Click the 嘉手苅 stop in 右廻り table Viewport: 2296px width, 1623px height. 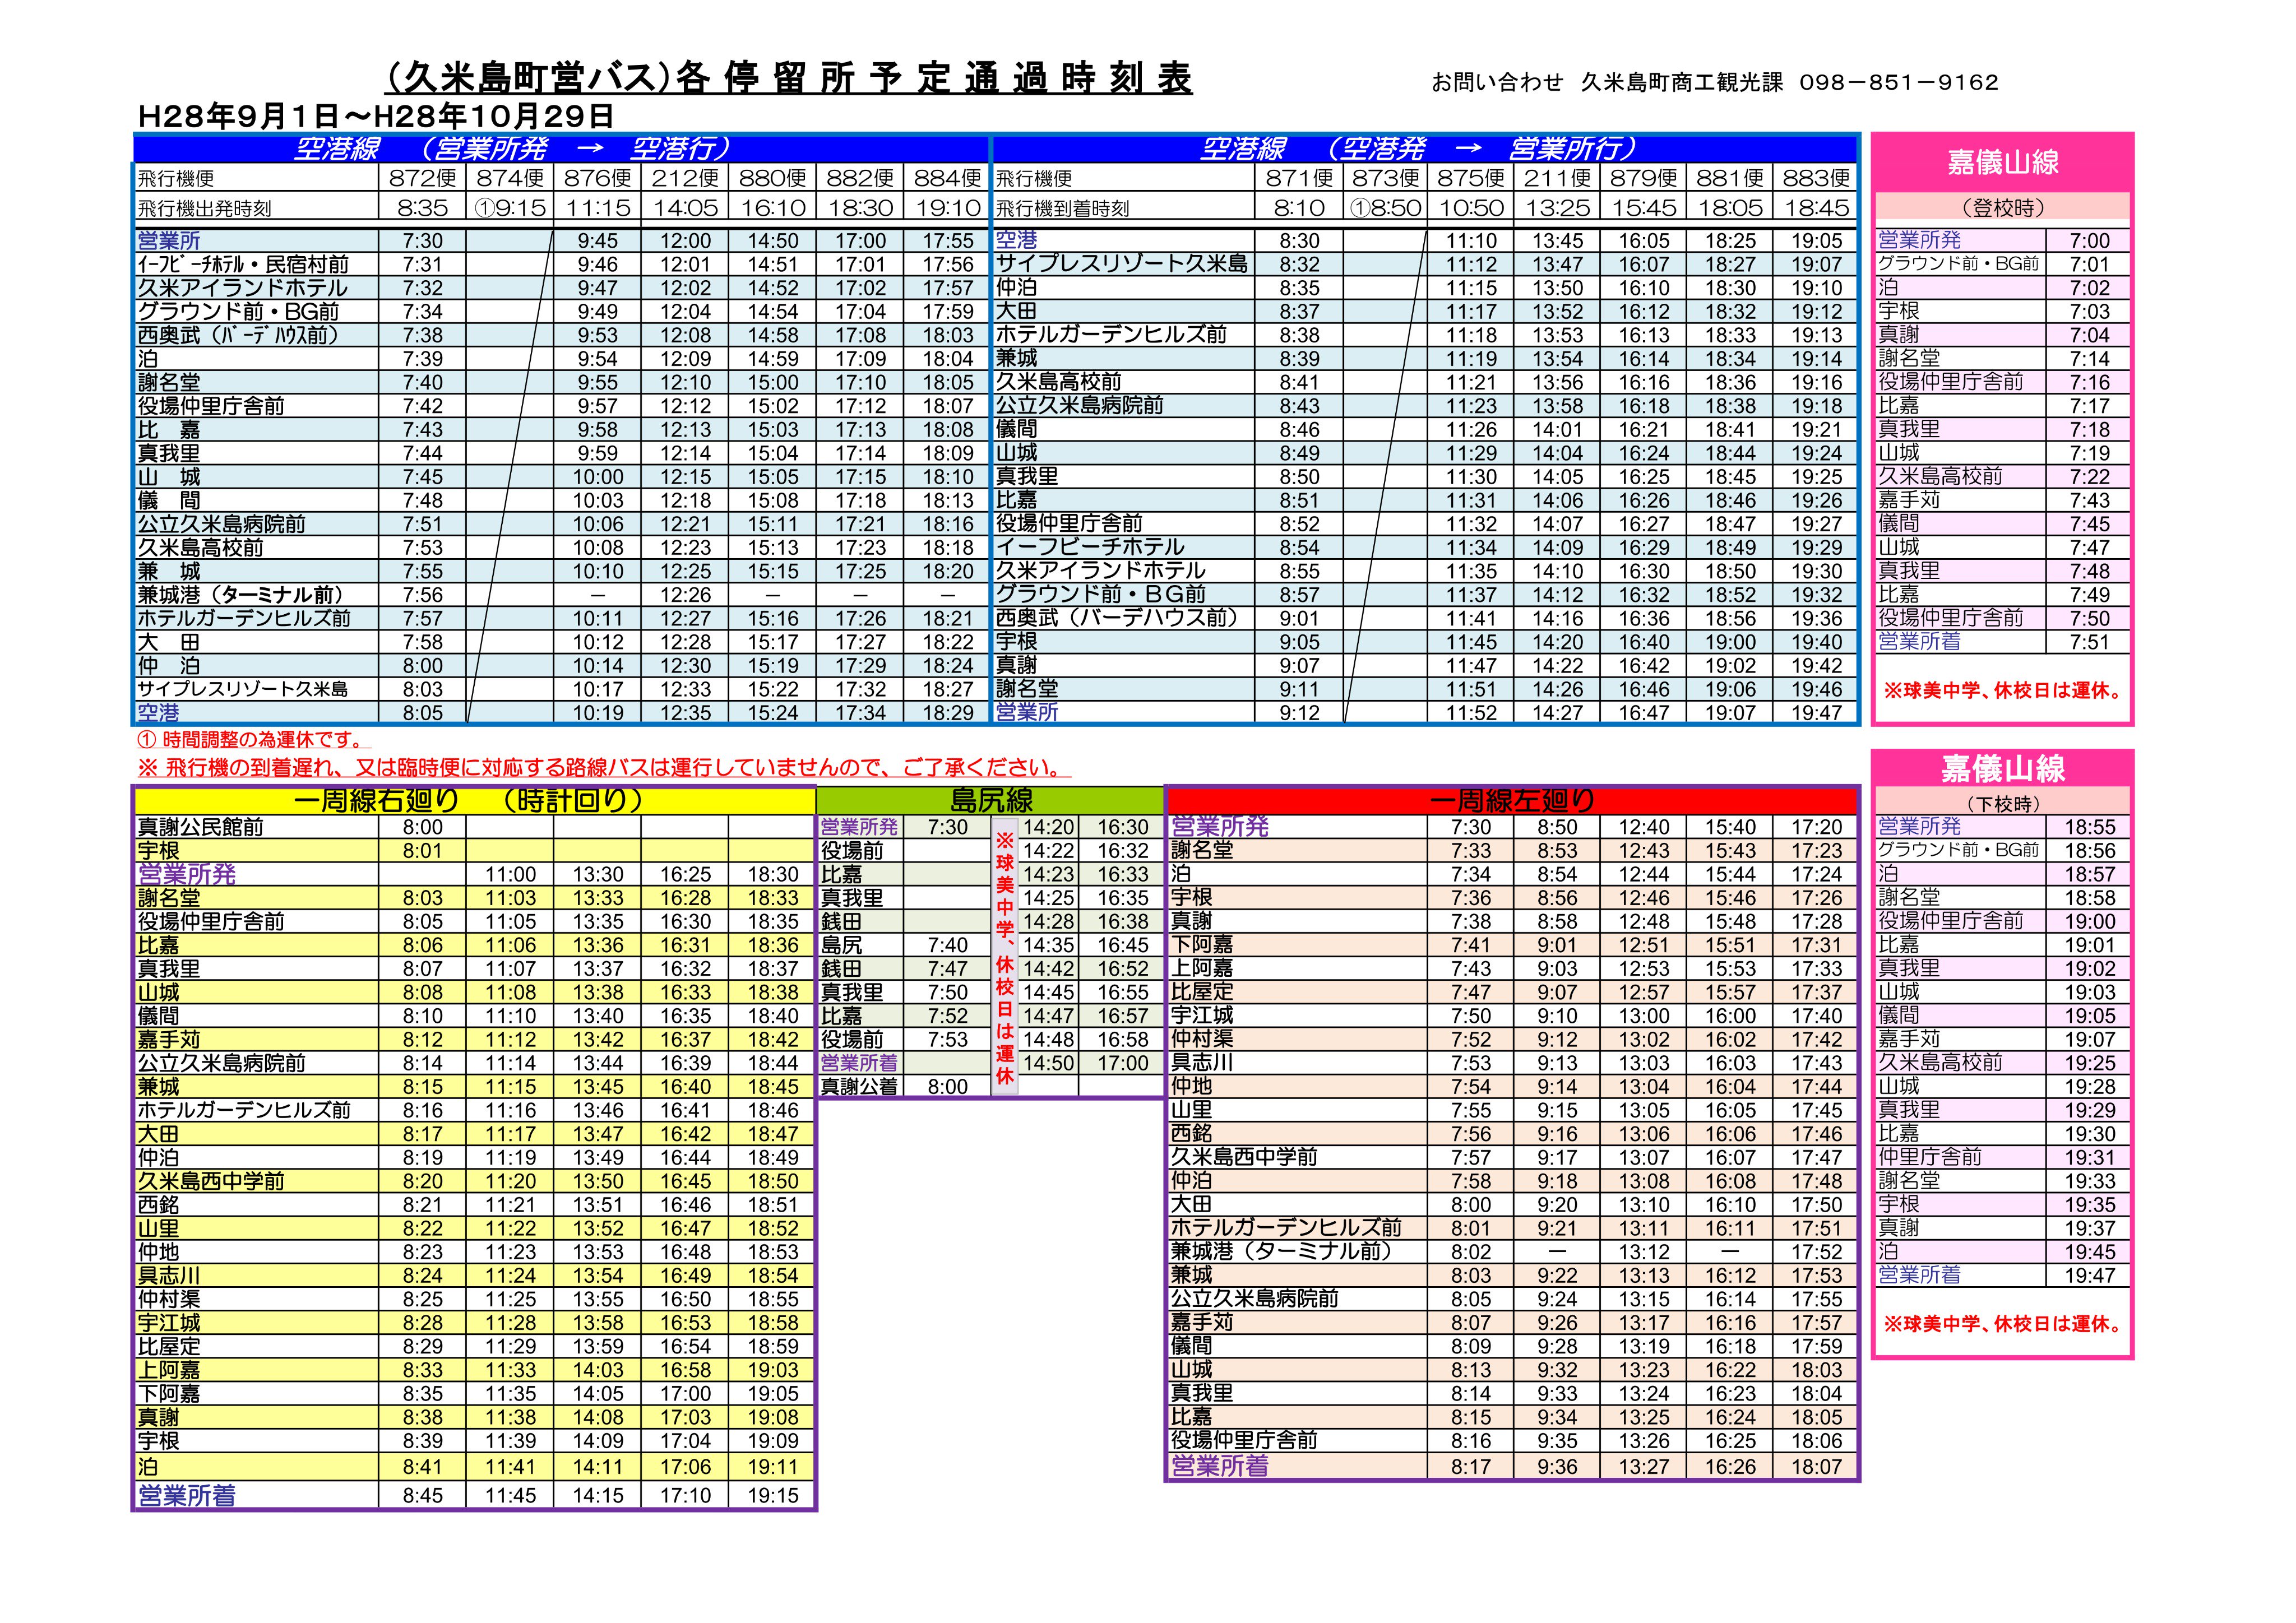pyautogui.click(x=169, y=1040)
